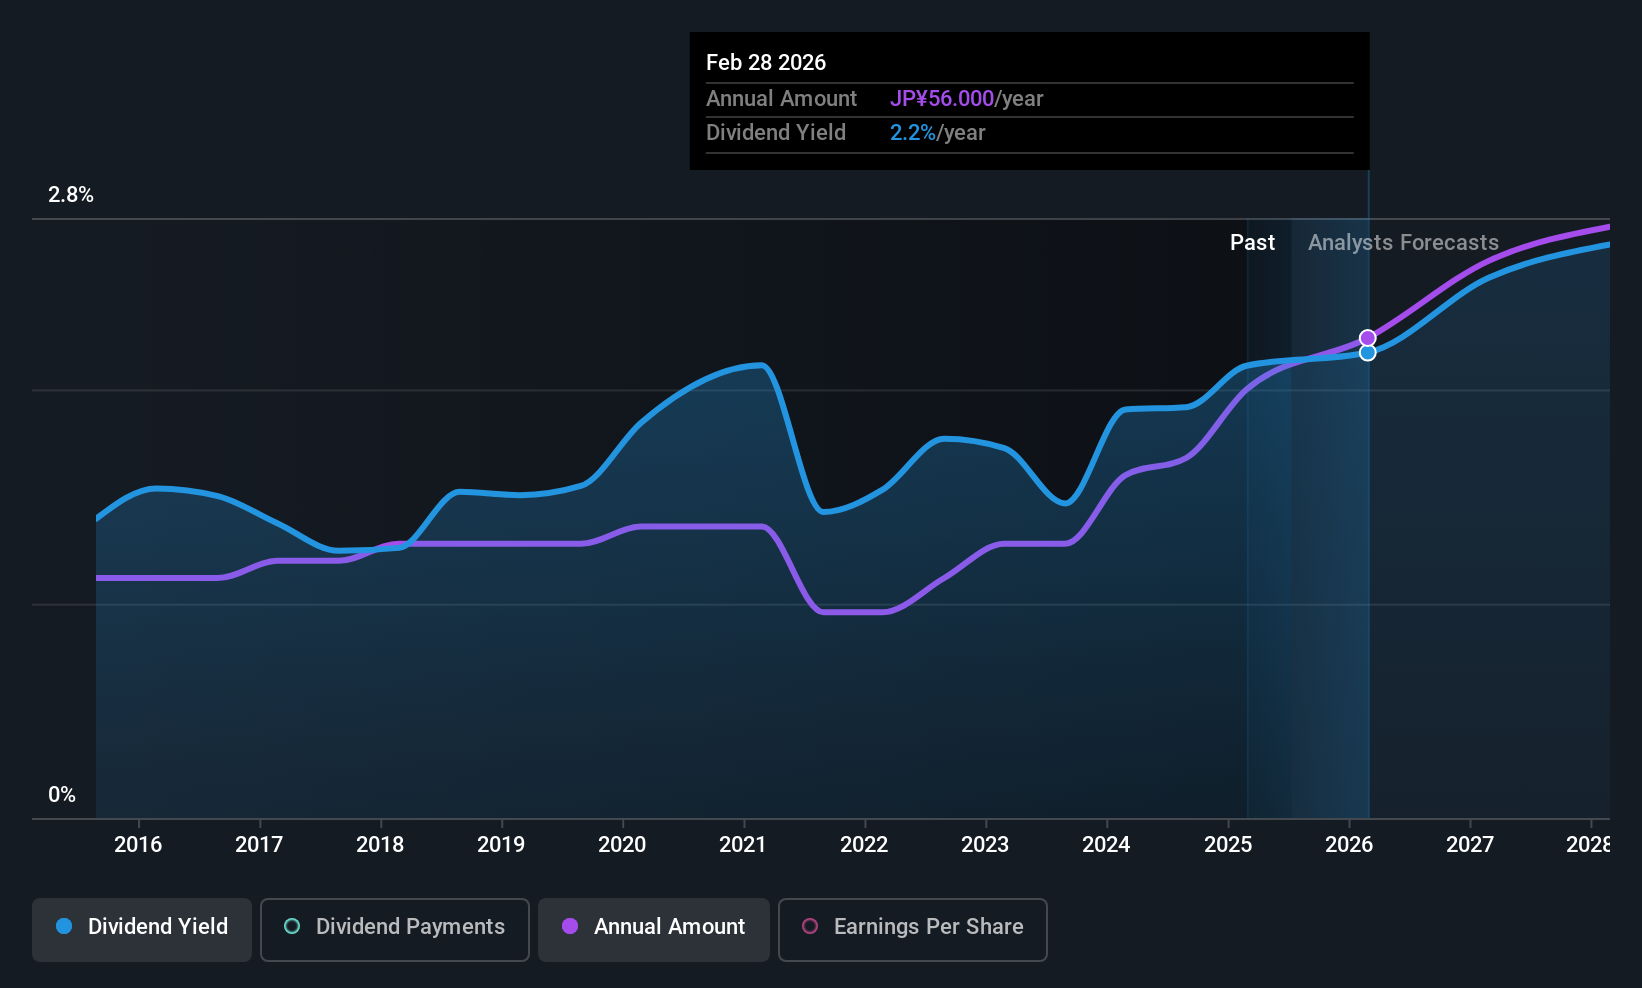Select the blue Dividend Yield data point marker
The height and width of the screenshot is (988, 1642).
coord(1367,352)
